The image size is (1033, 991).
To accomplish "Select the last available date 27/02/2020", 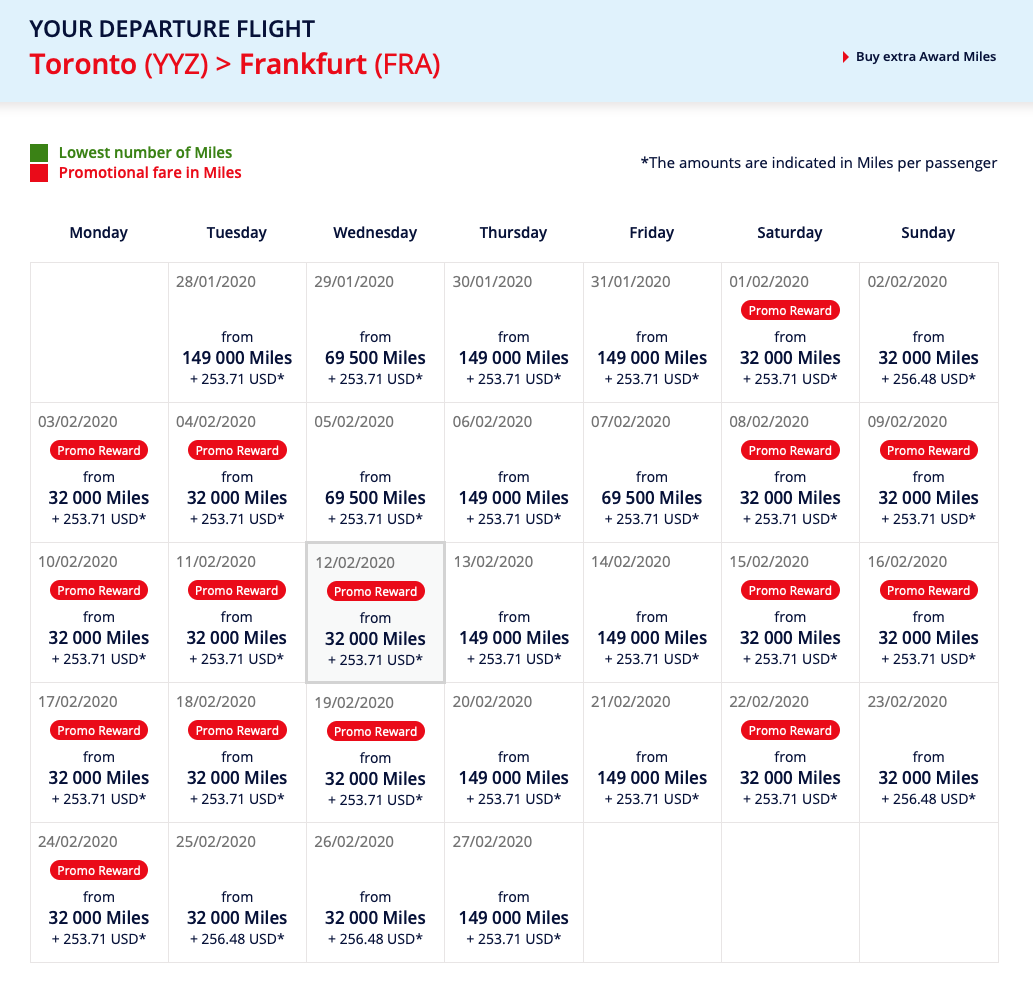I will (513, 892).
